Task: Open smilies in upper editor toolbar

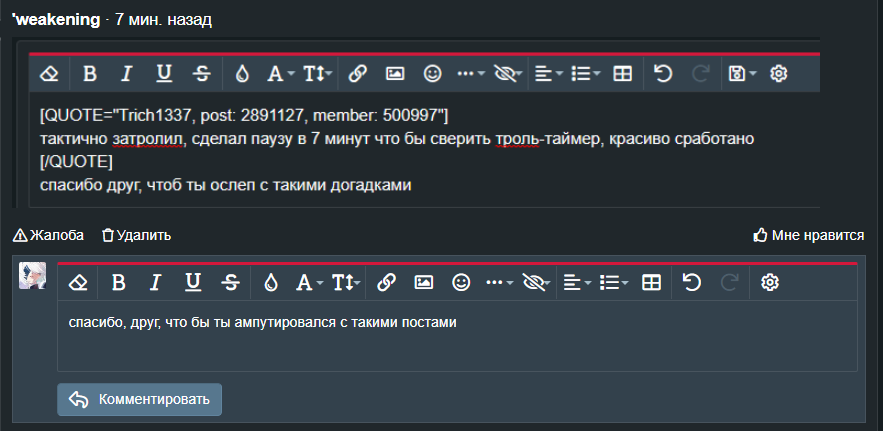Action: (432, 74)
